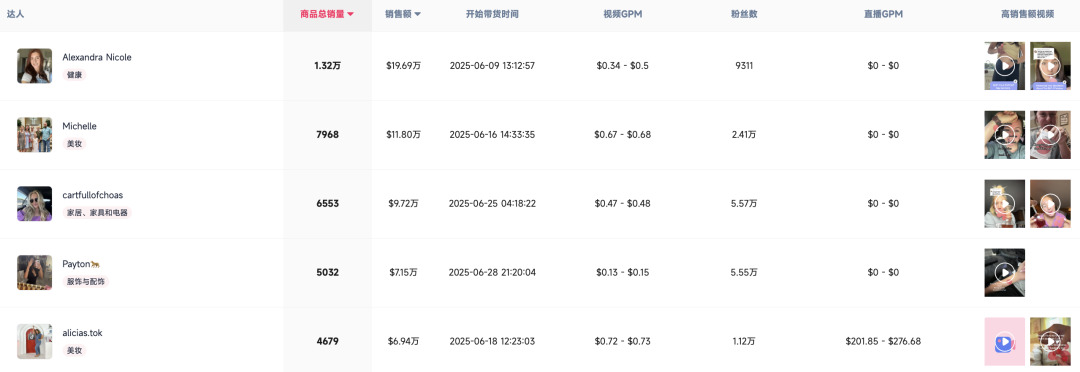The width and height of the screenshot is (1080, 372).
Task: Click start time 2025-06-18 12:23:03
Action: pyautogui.click(x=492, y=341)
